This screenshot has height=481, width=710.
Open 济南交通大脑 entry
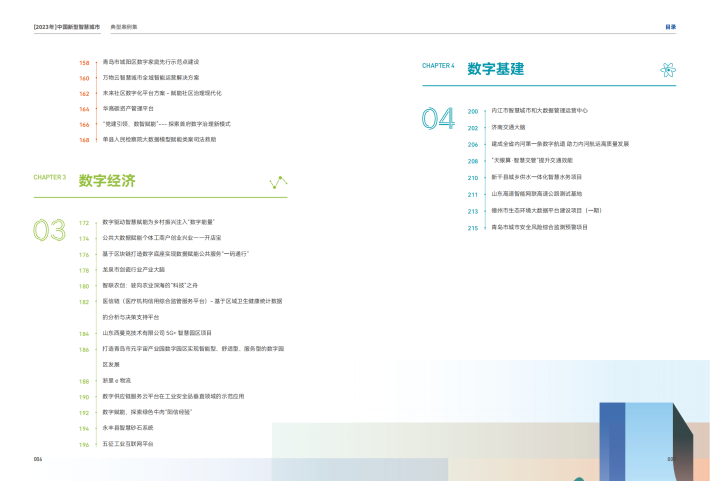pos(508,127)
